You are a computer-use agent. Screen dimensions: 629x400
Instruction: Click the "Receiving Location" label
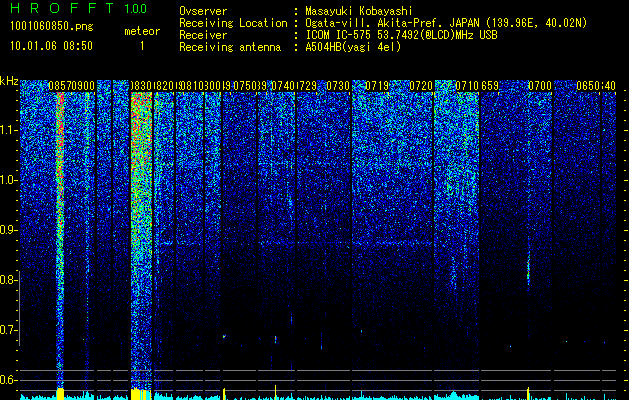click(x=233, y=23)
